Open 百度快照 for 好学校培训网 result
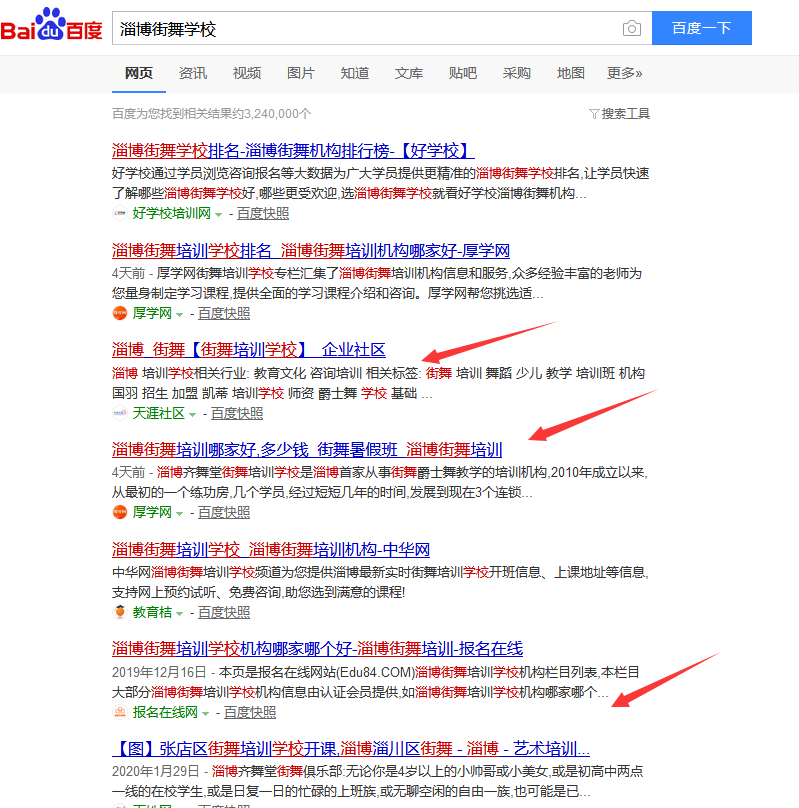The width and height of the screenshot is (799, 808). coord(263,213)
